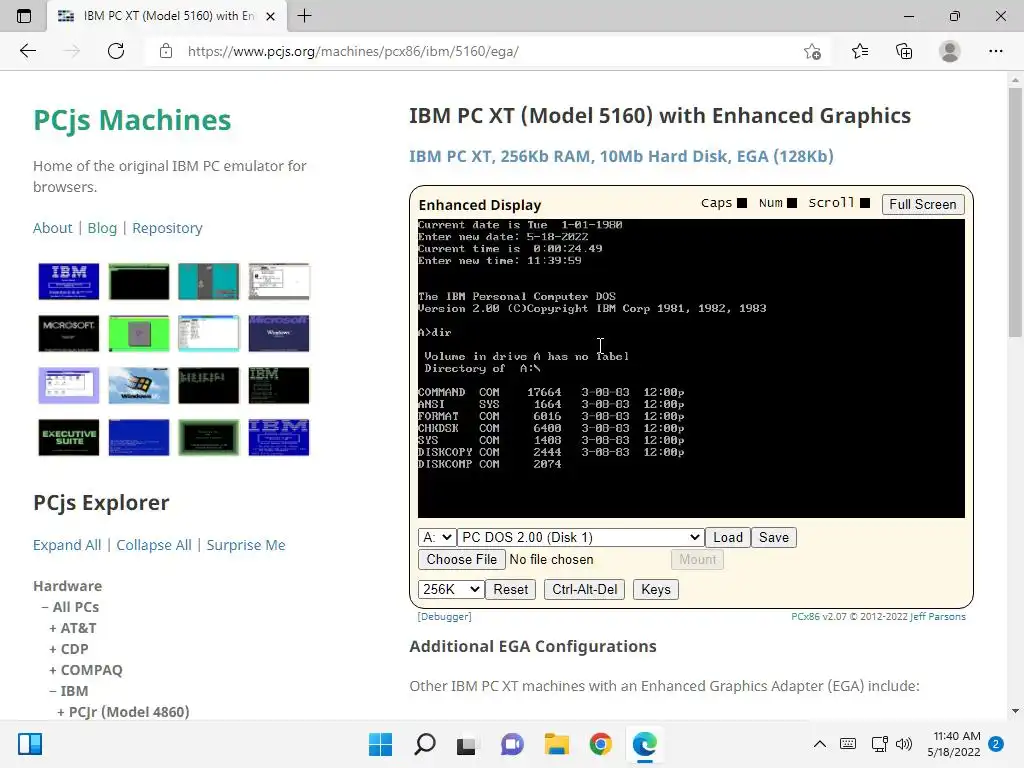The height and width of the screenshot is (768, 1024).
Task: Expand the CDP tree node
Action: (69, 649)
